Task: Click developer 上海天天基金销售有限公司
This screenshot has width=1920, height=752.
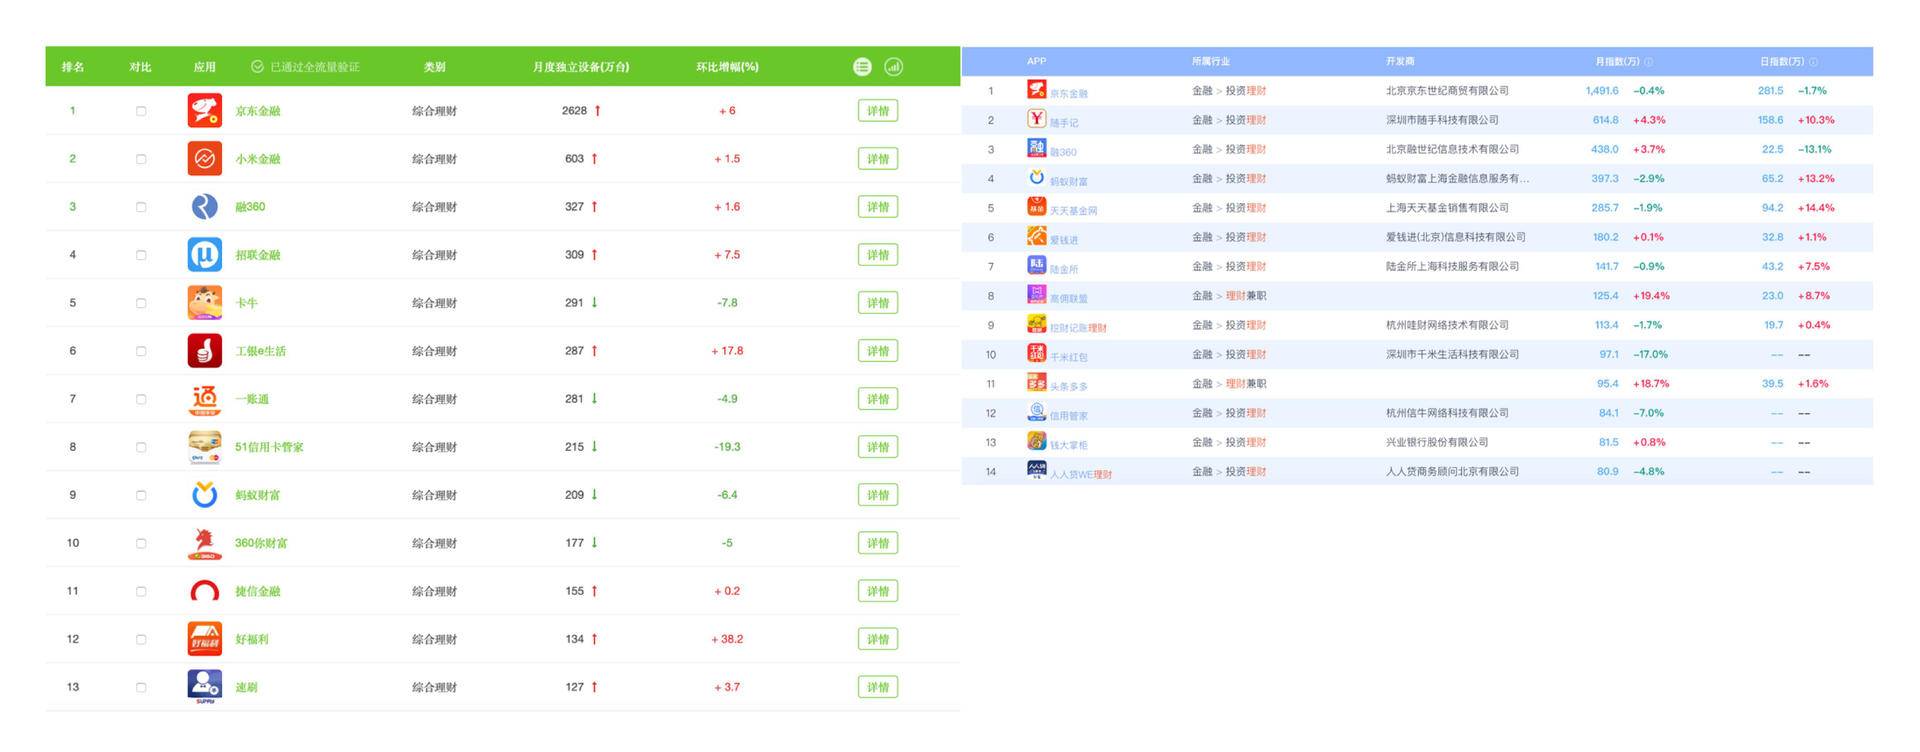Action: (x=1447, y=208)
